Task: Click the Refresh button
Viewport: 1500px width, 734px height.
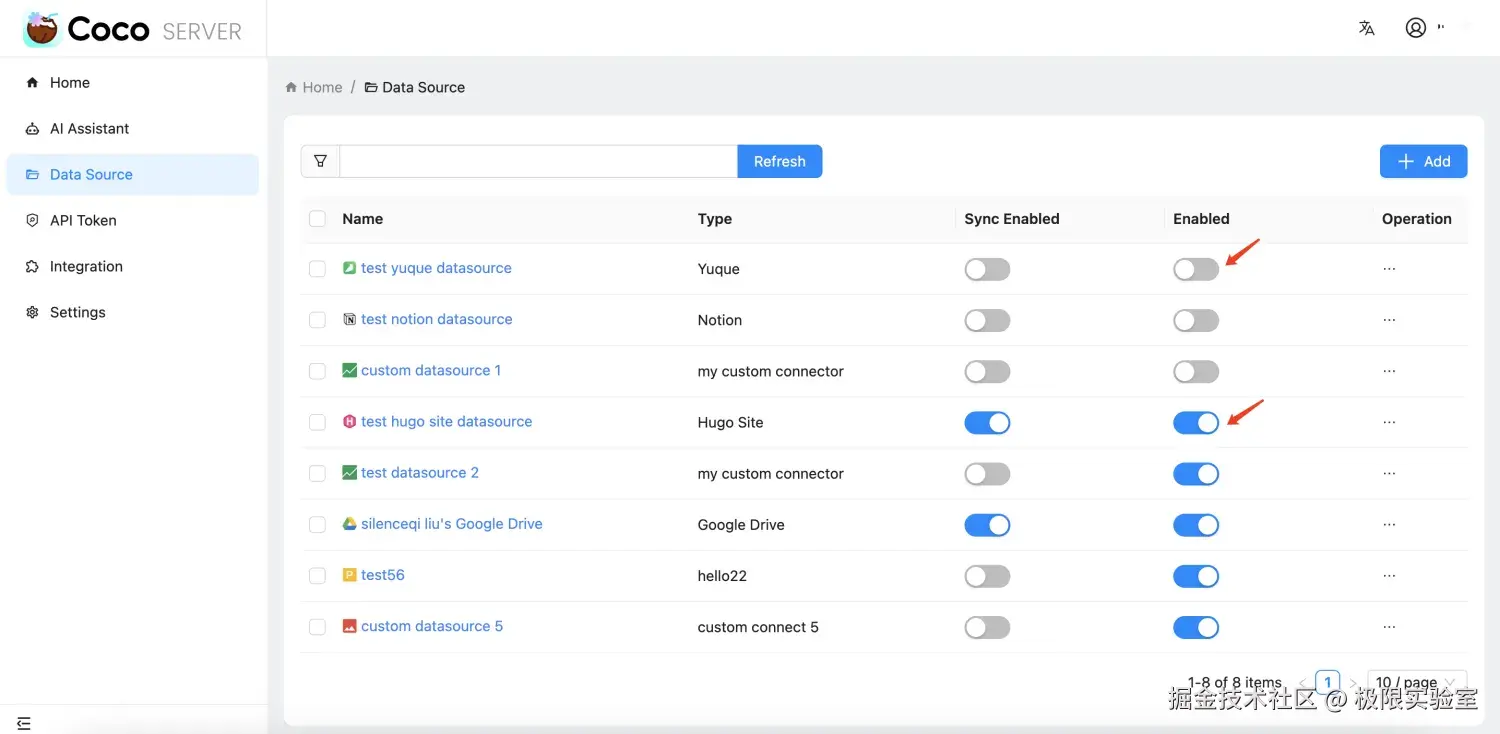Action: click(779, 161)
